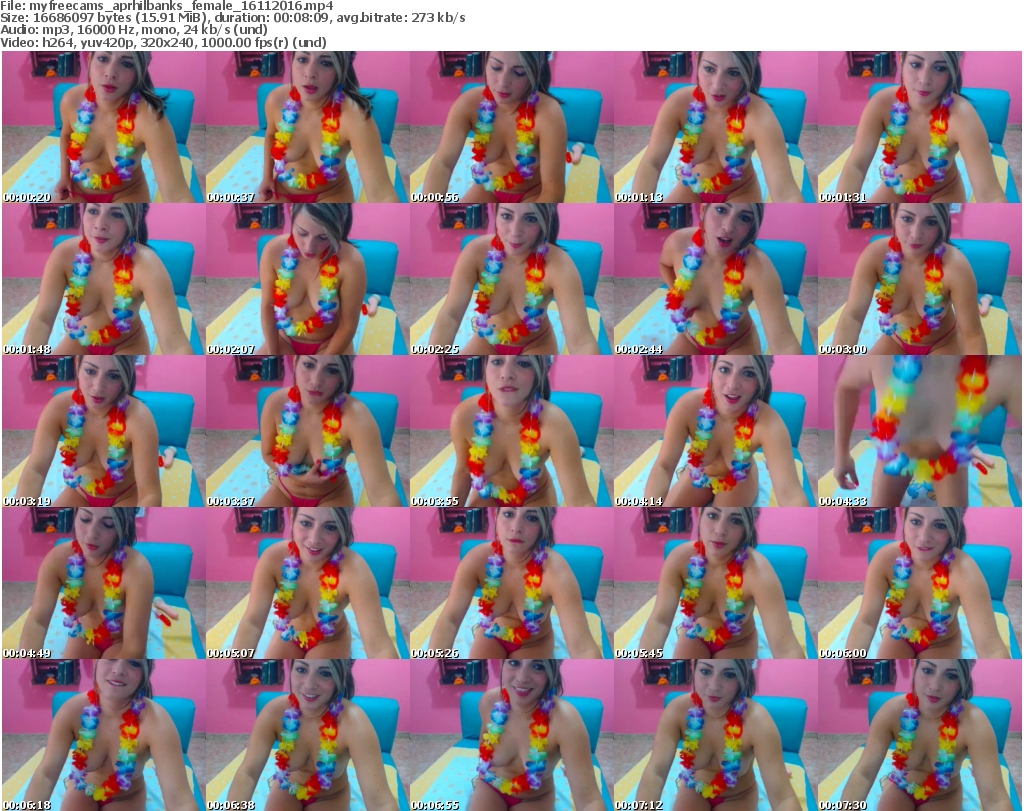The width and height of the screenshot is (1024, 811).
Task: View the thumbnail stamped 00:06:18
Action: (104, 735)
